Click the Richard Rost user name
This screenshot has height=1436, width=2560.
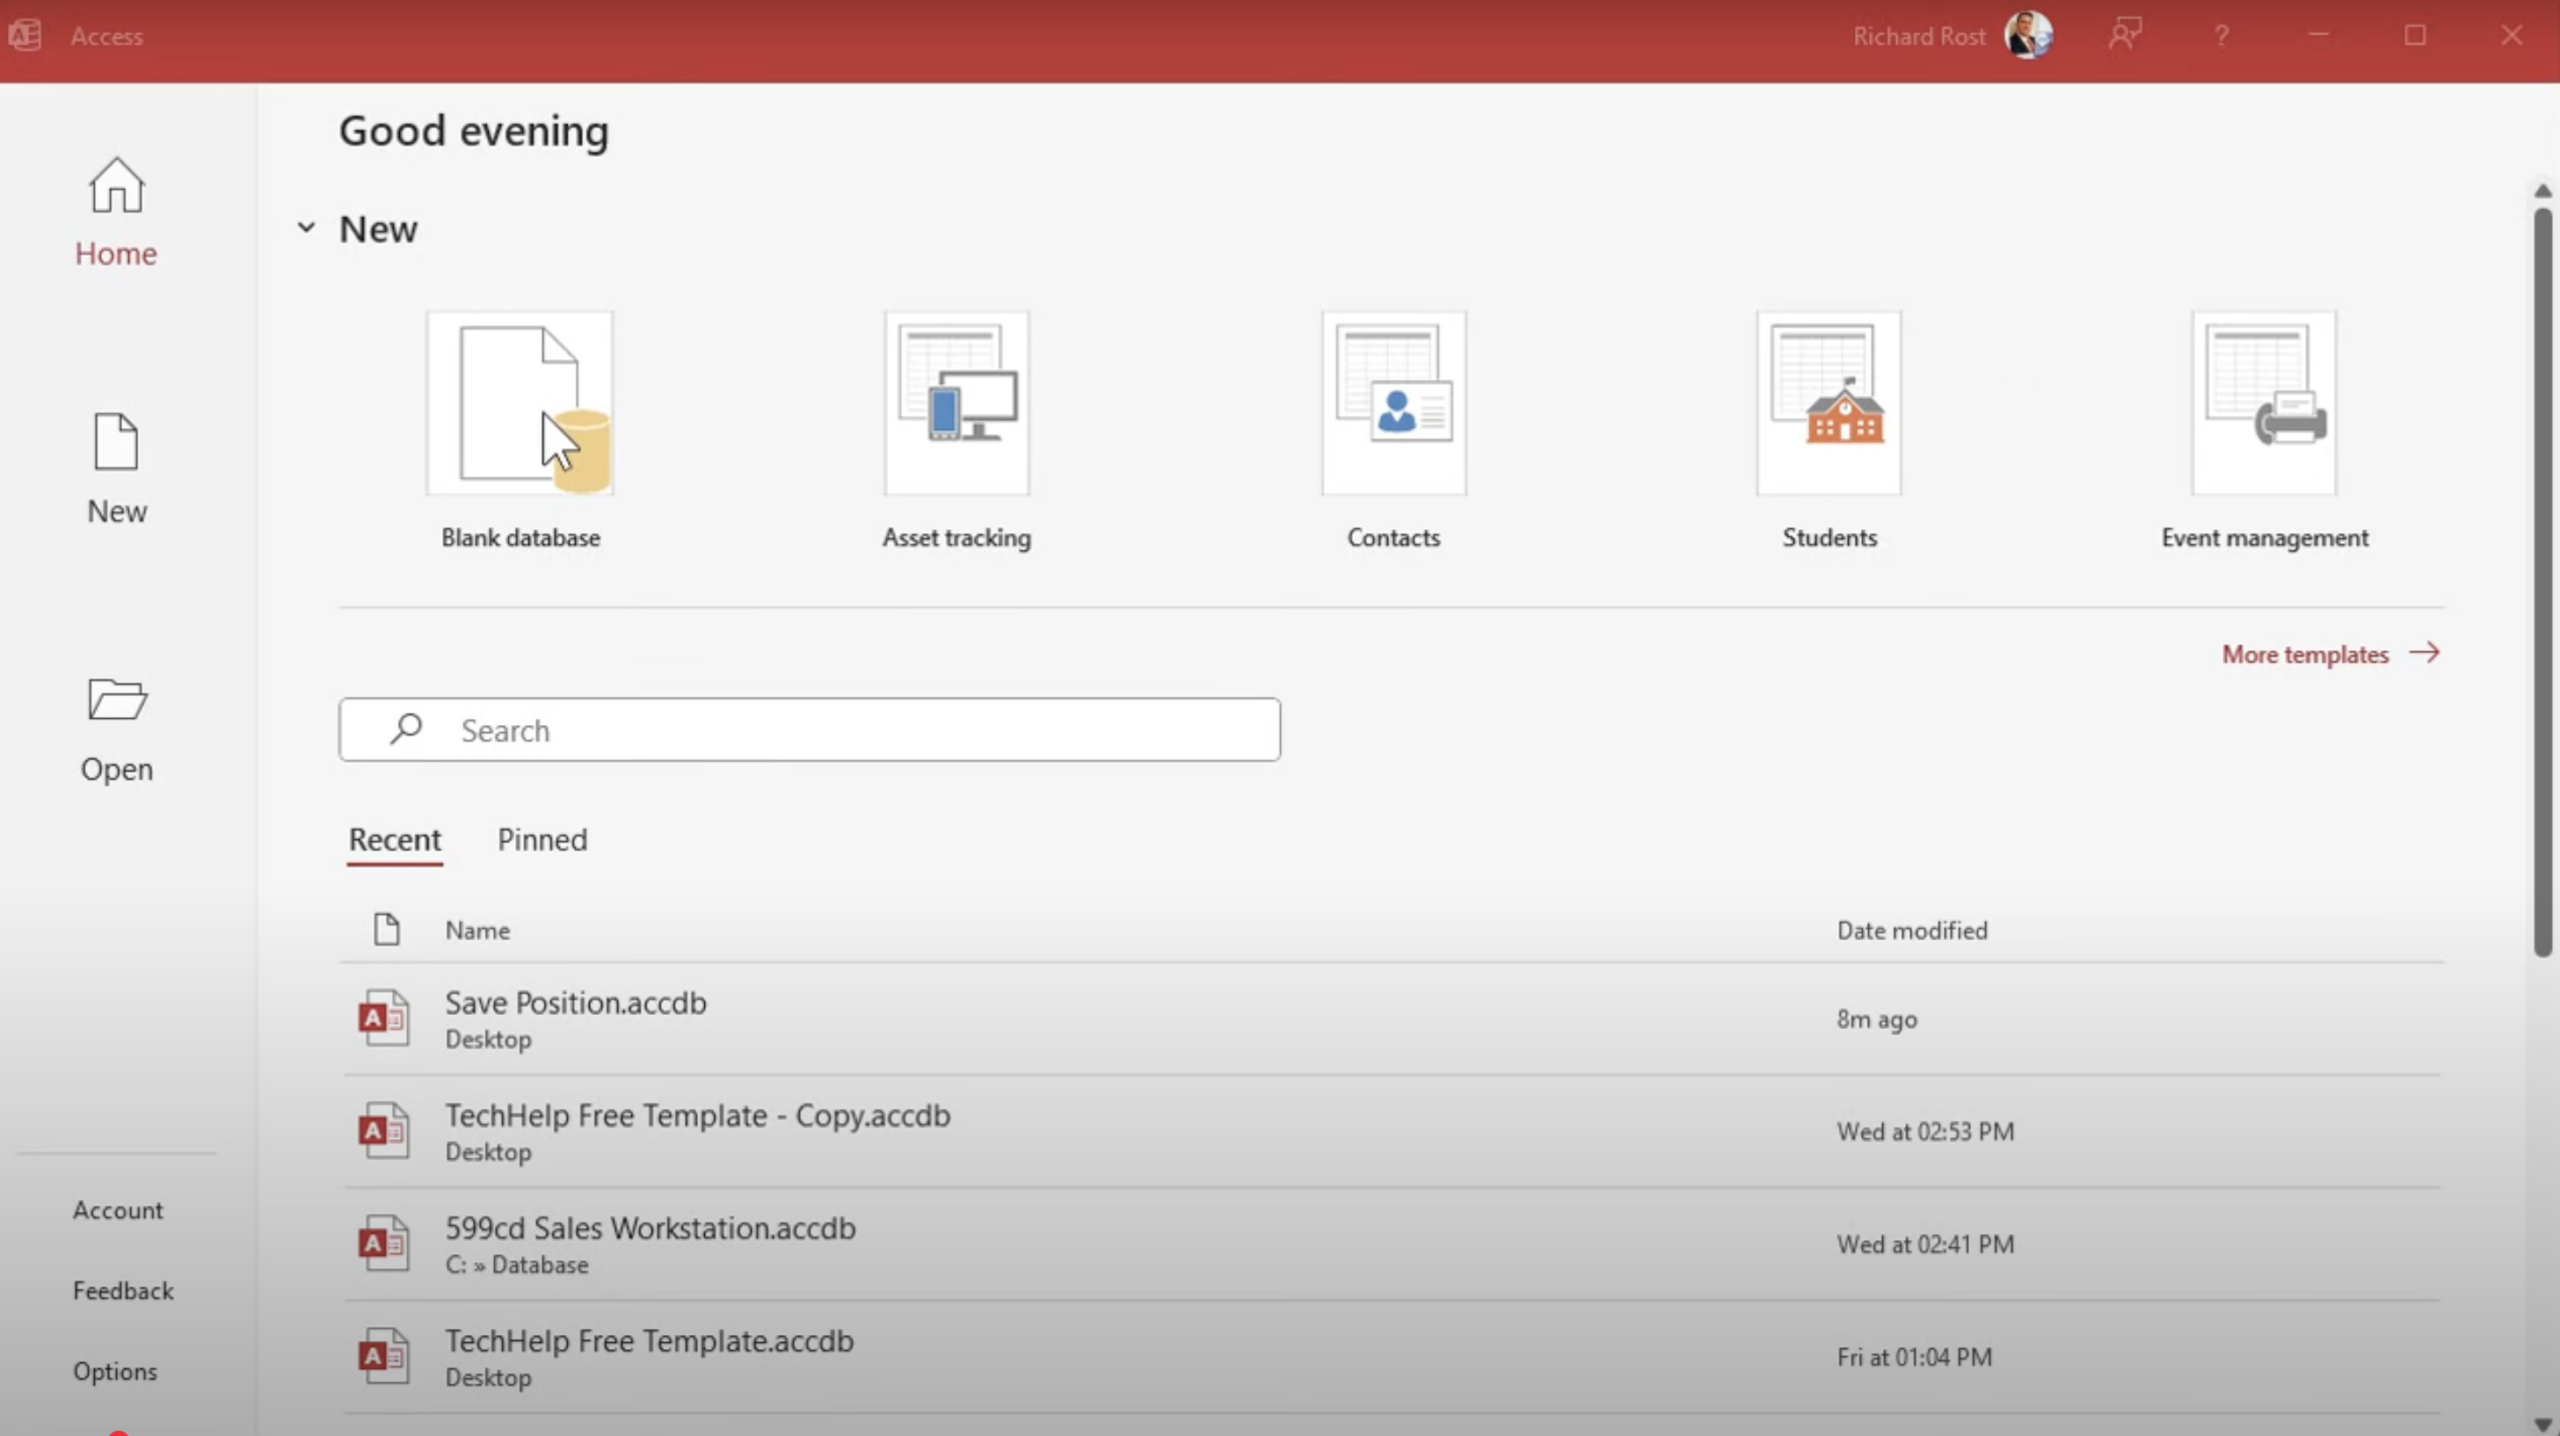point(1918,36)
